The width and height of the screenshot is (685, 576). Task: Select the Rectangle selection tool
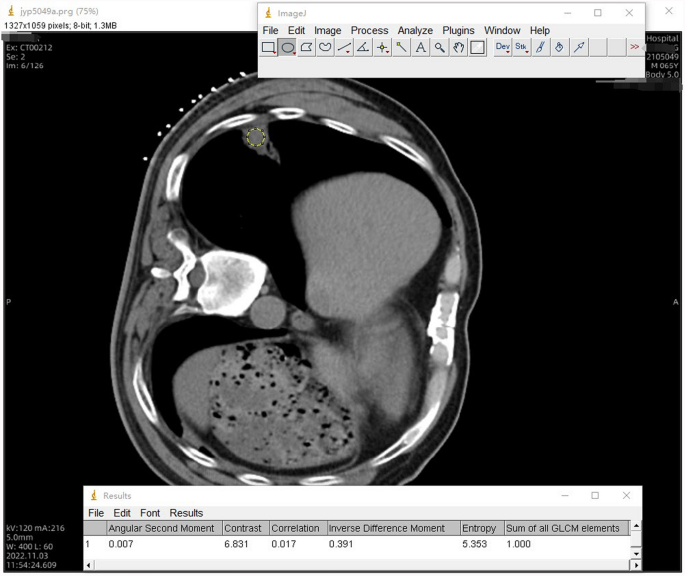[268, 47]
